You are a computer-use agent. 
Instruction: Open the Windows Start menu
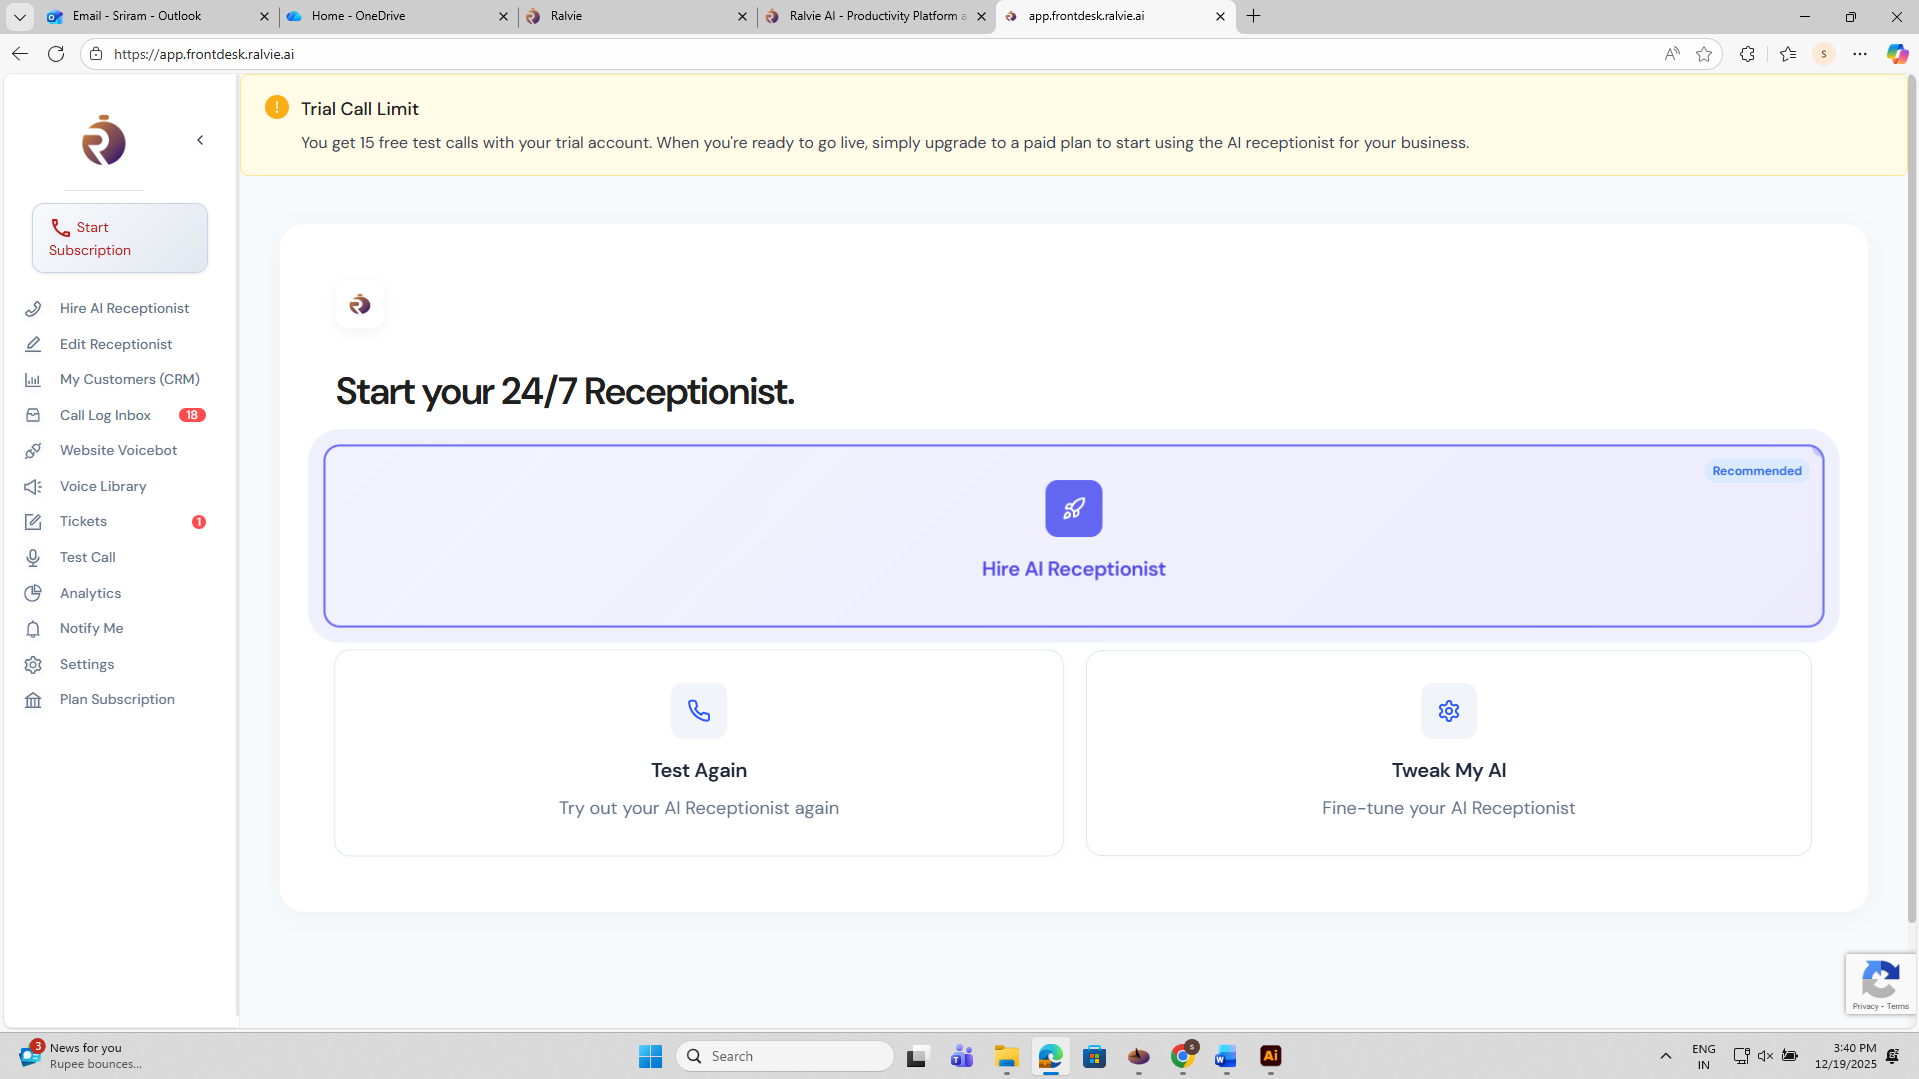click(x=650, y=1056)
